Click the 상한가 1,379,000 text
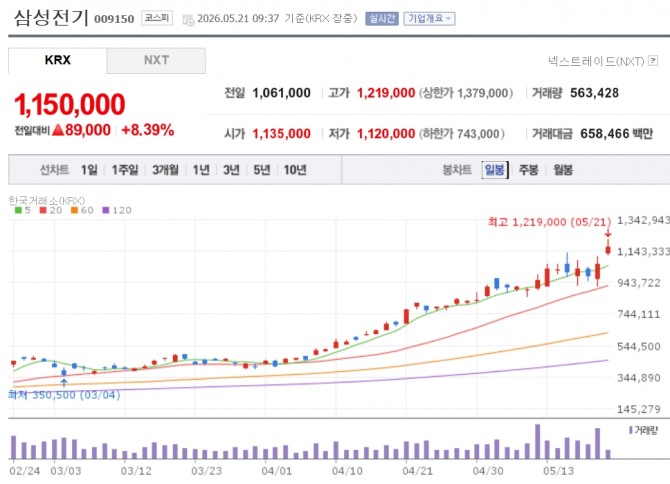Image resolution: width=670 pixels, height=484 pixels. click(x=466, y=93)
